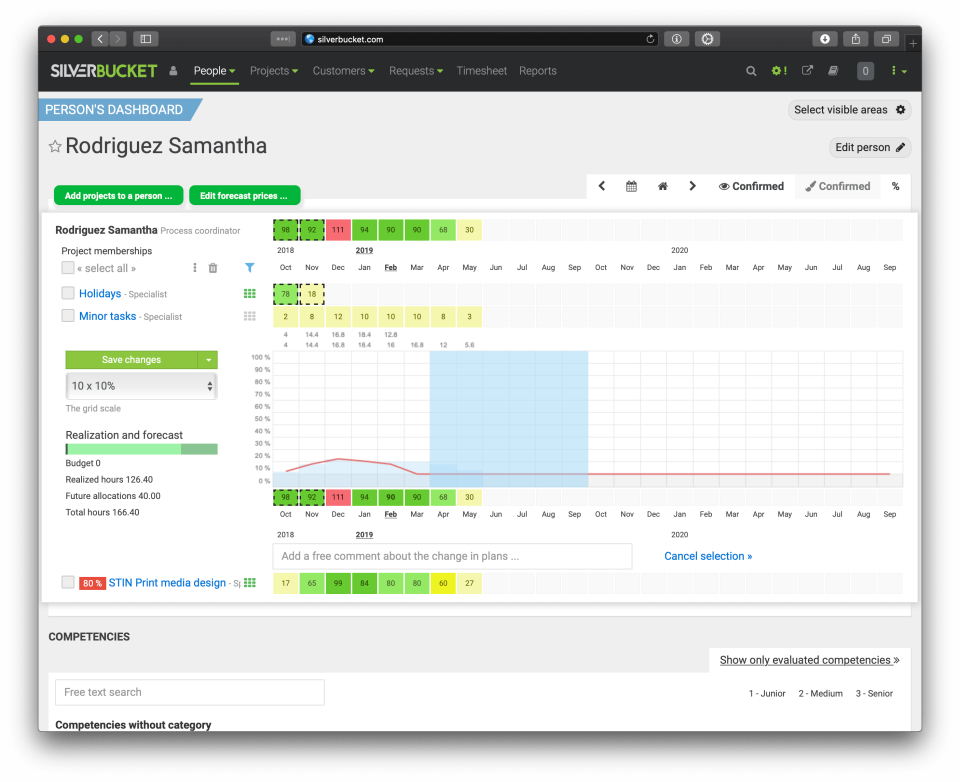The width and height of the screenshot is (960, 782).
Task: Click the Safari back button
Action: click(100, 39)
